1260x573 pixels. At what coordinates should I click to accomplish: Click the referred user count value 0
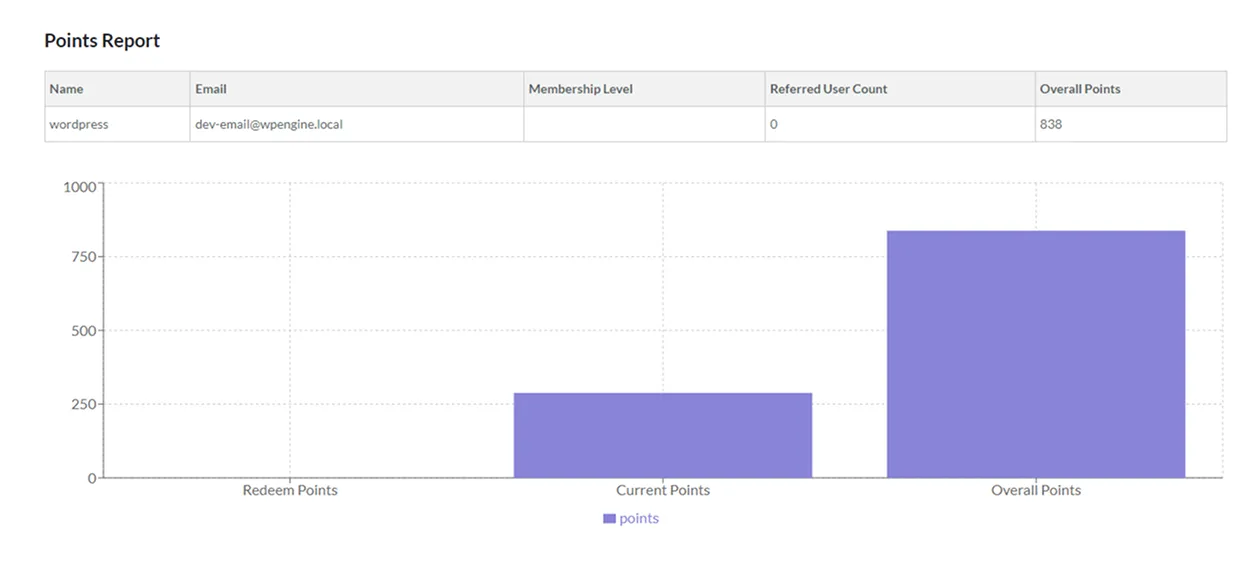900,125
